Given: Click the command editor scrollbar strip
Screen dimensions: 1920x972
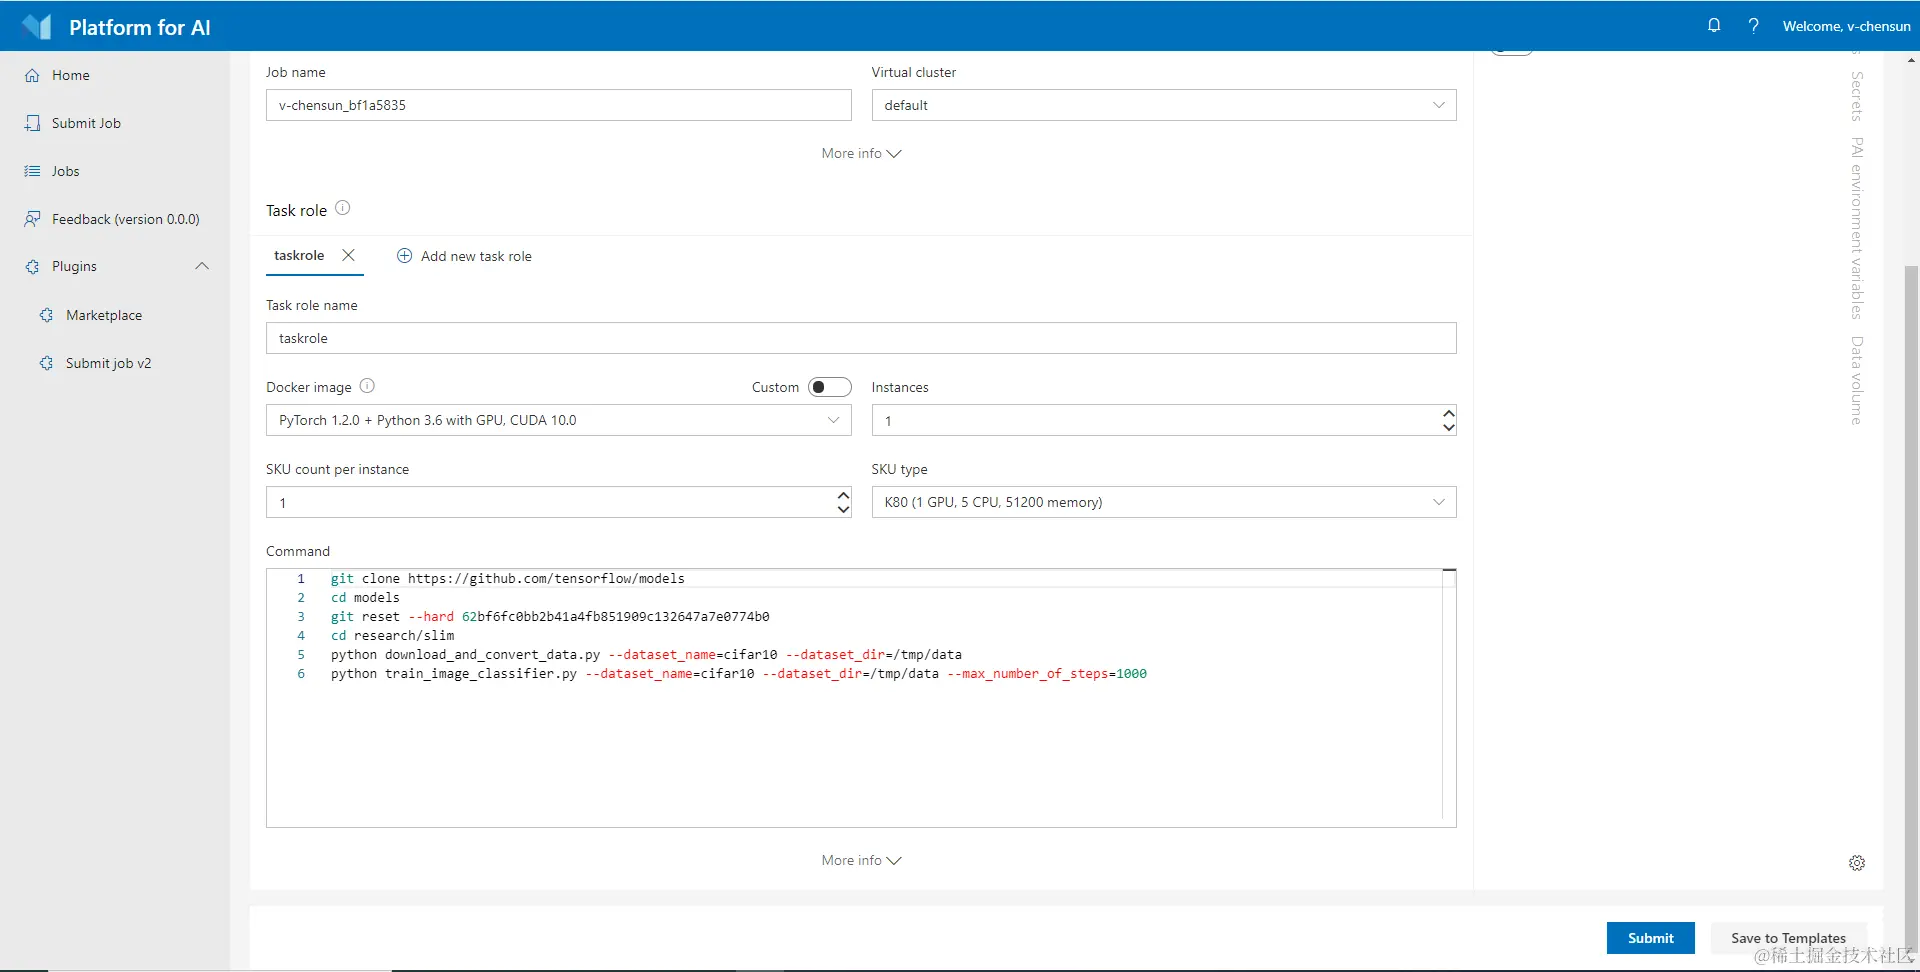Looking at the screenshot, I should click(x=1449, y=697).
